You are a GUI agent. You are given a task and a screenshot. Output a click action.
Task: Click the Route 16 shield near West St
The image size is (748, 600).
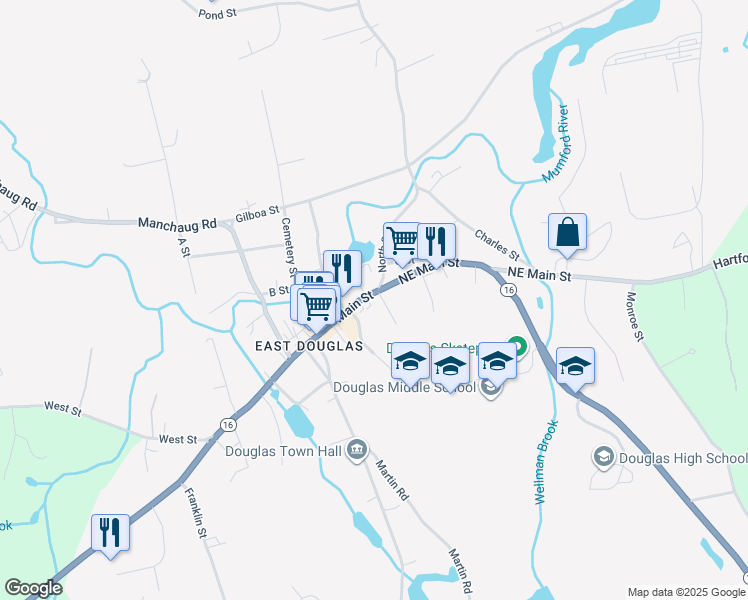coord(229,425)
